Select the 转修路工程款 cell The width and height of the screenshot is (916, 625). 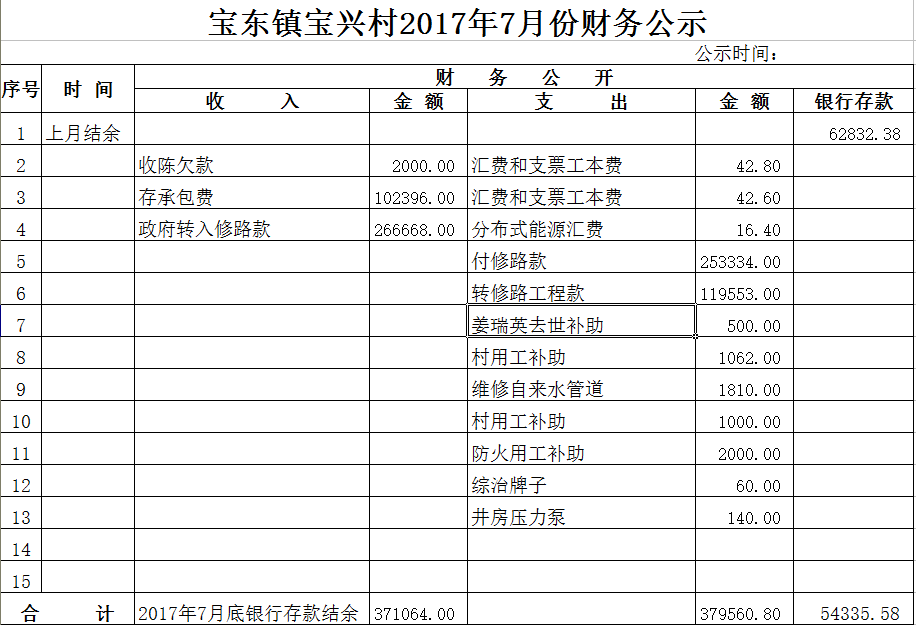click(x=581, y=289)
